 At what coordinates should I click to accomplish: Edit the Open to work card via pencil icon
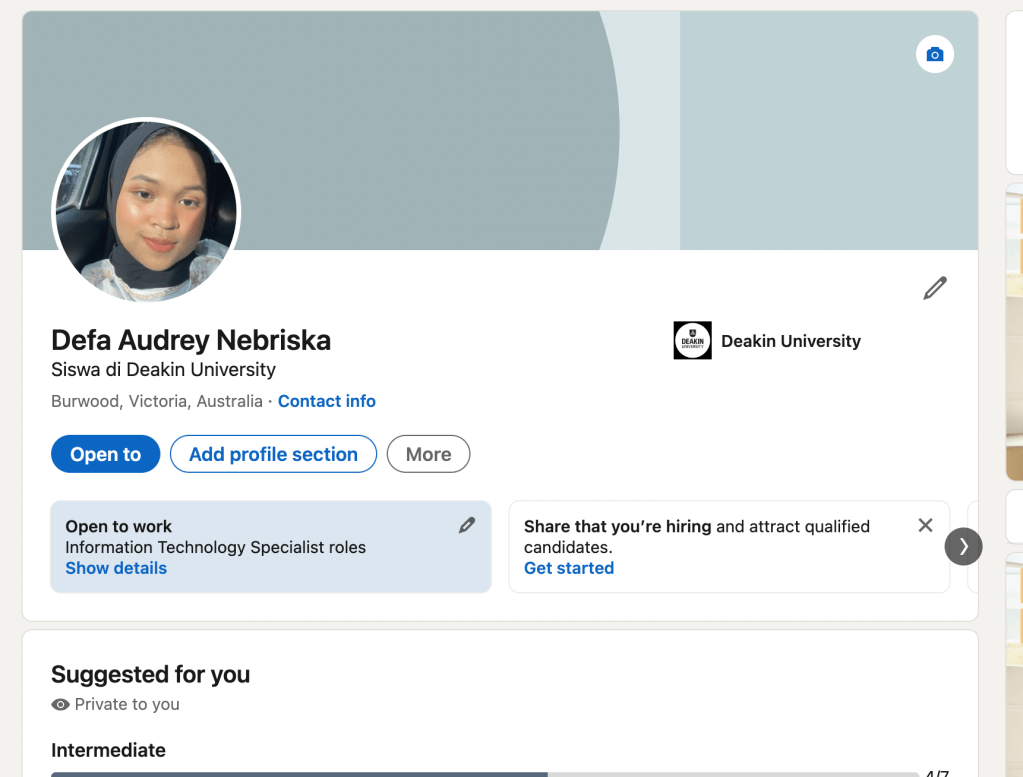click(467, 525)
